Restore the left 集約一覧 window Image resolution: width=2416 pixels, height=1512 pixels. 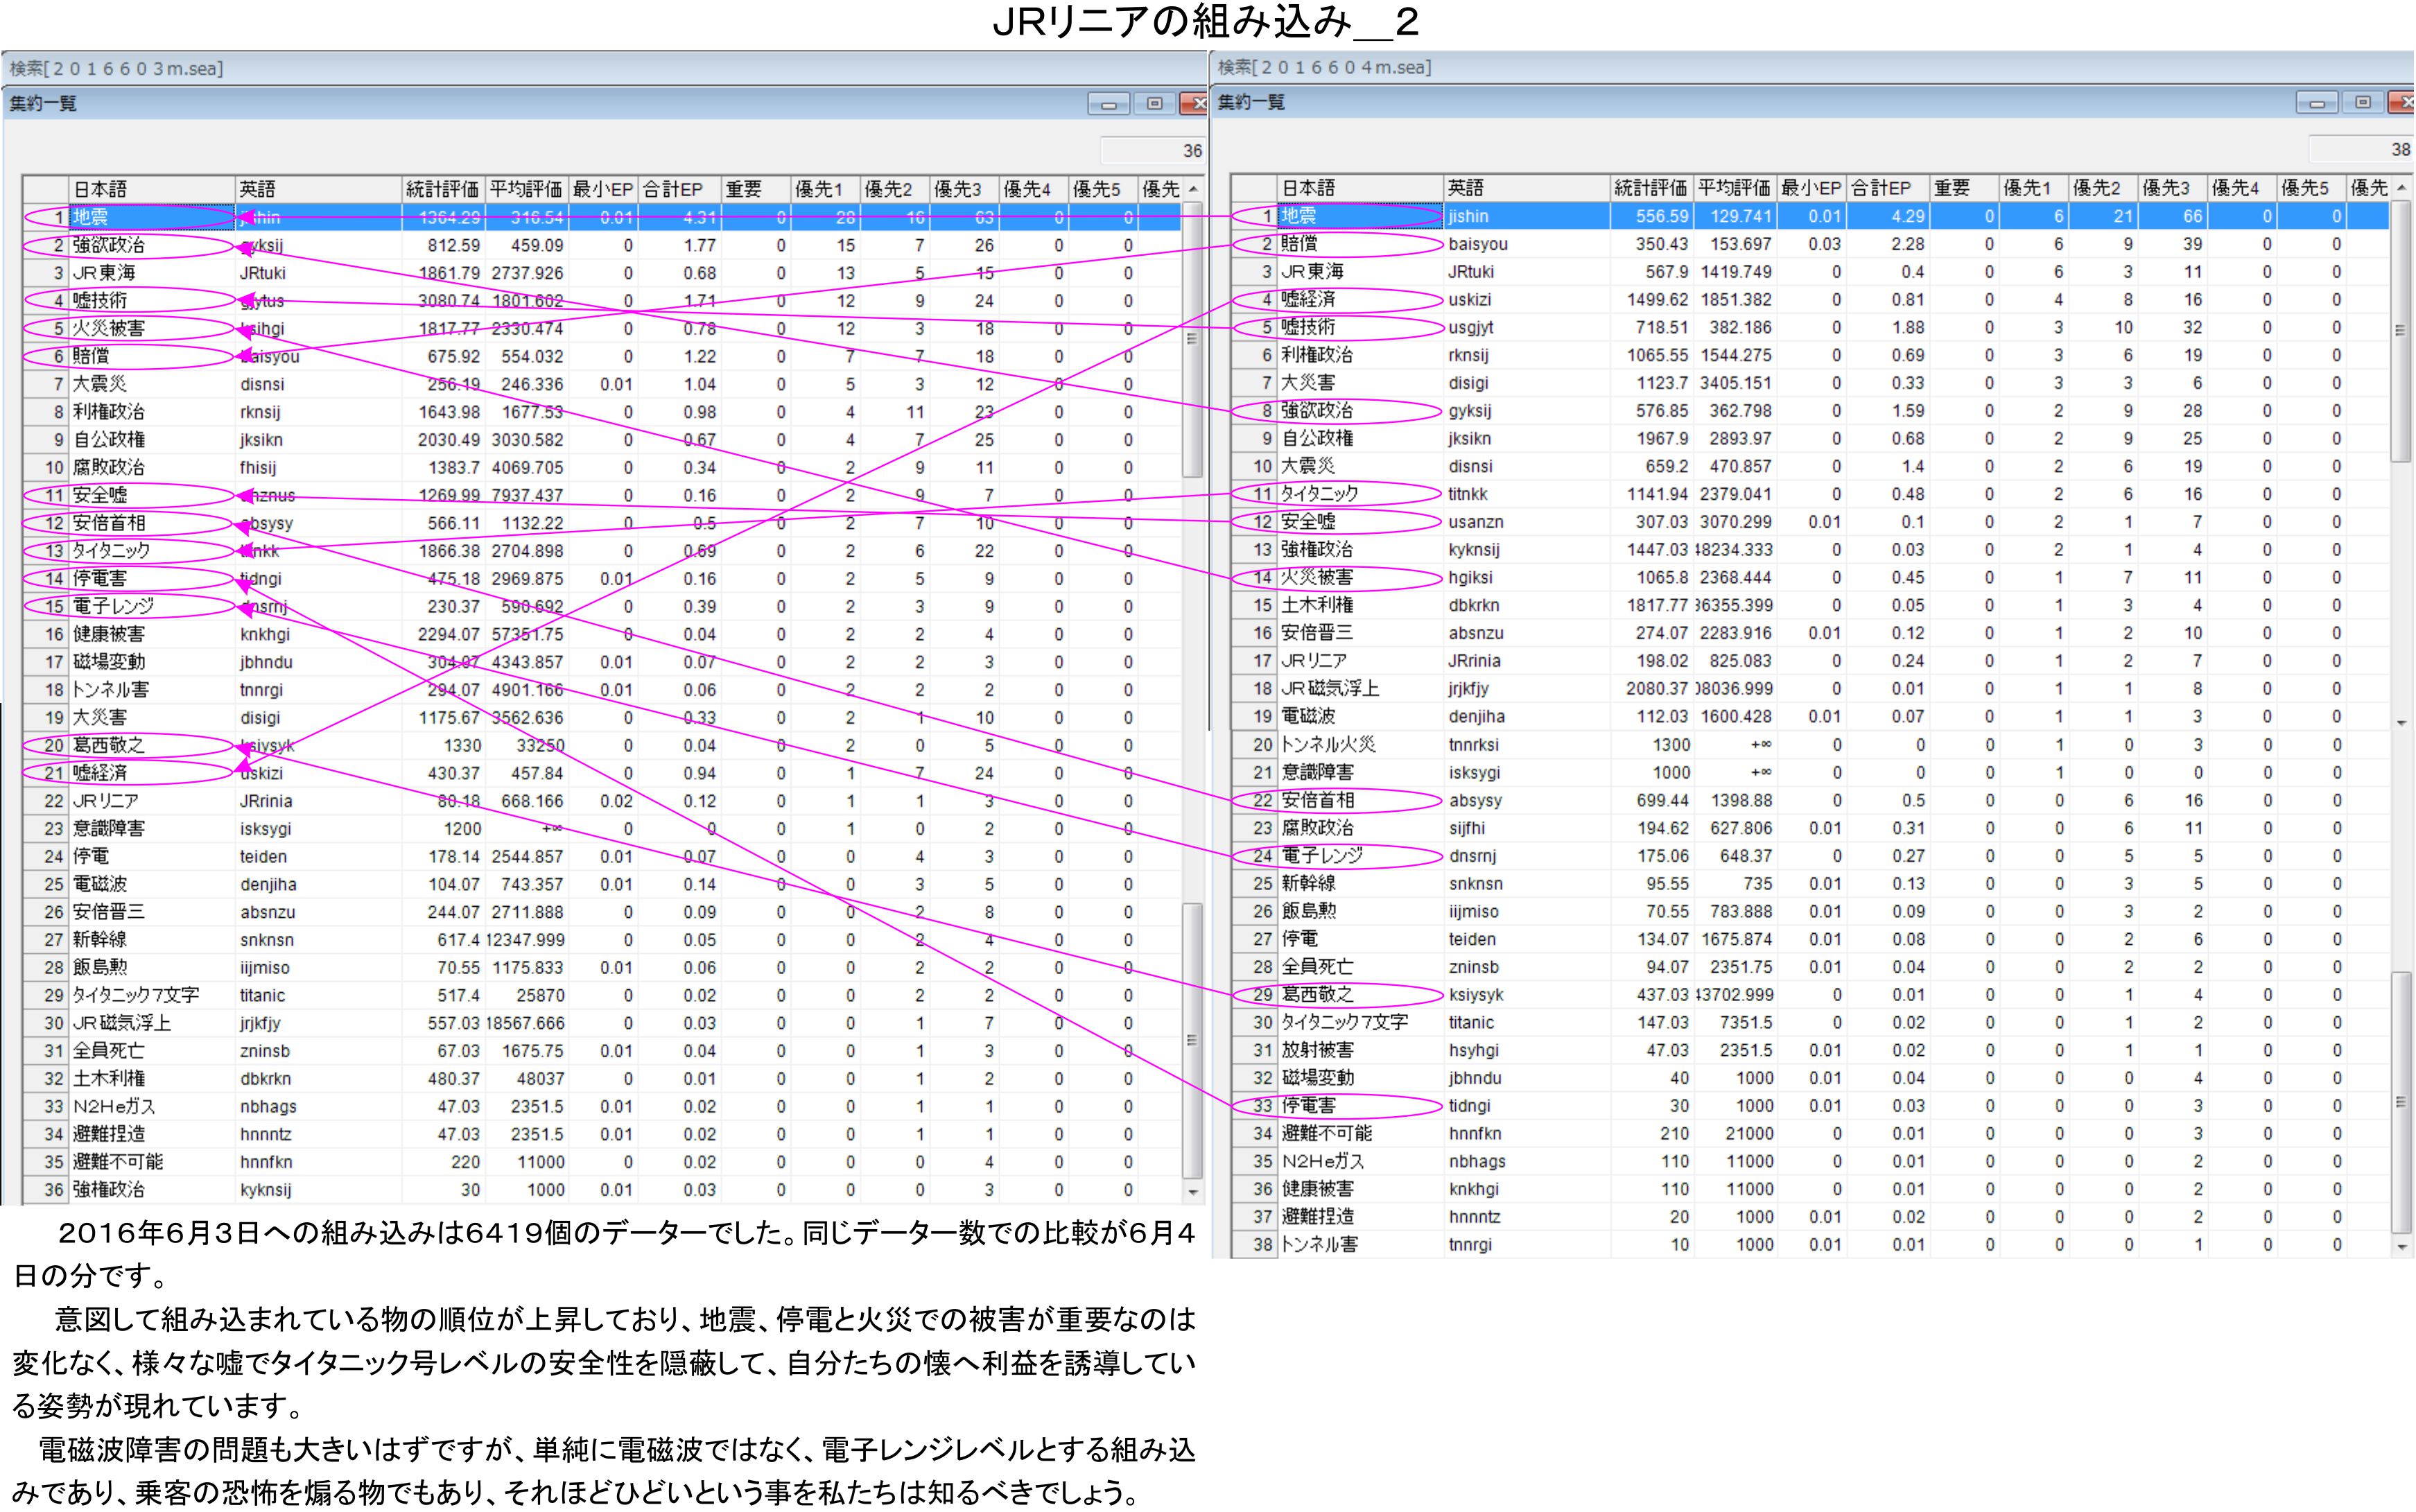(1154, 104)
